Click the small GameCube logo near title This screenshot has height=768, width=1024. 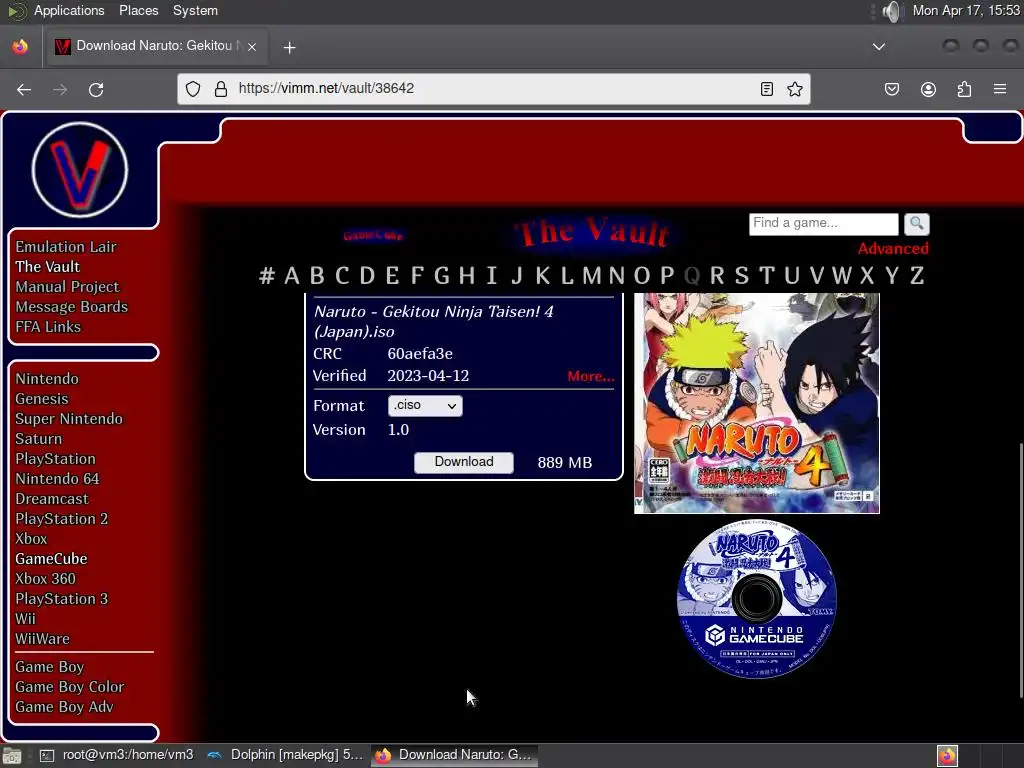coord(373,235)
